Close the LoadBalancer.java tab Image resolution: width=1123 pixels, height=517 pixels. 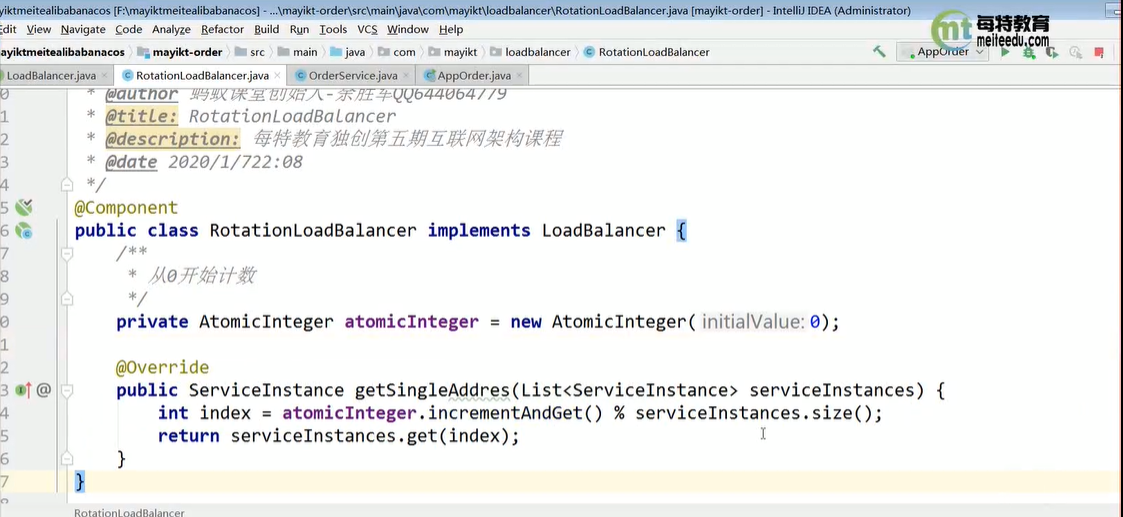[105, 75]
